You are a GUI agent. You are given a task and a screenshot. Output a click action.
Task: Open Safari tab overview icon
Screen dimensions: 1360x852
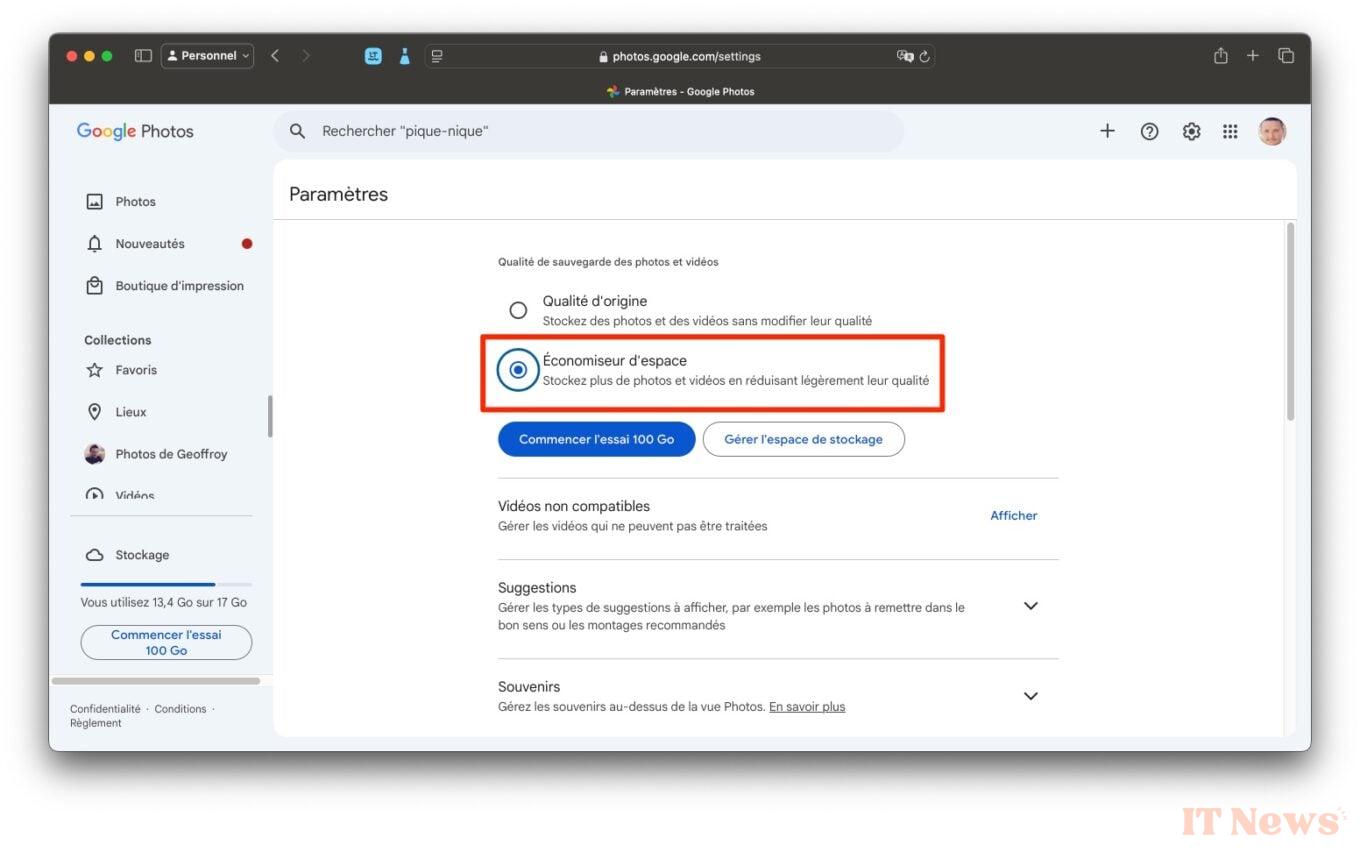pos(1286,56)
